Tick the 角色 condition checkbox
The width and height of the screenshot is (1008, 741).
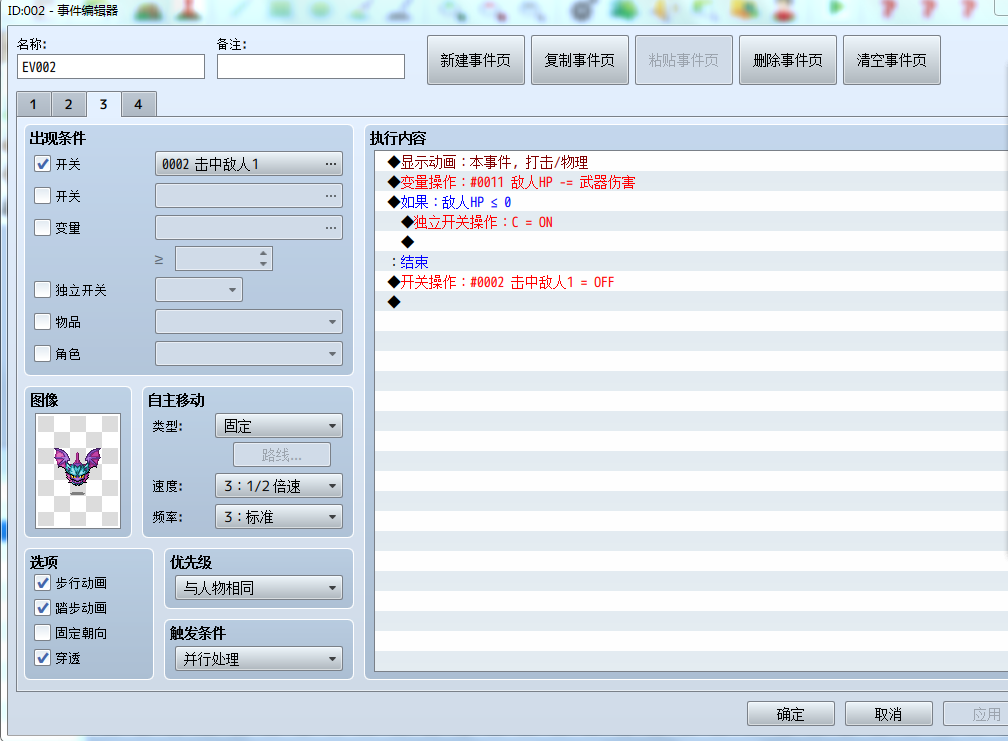click(x=42, y=353)
